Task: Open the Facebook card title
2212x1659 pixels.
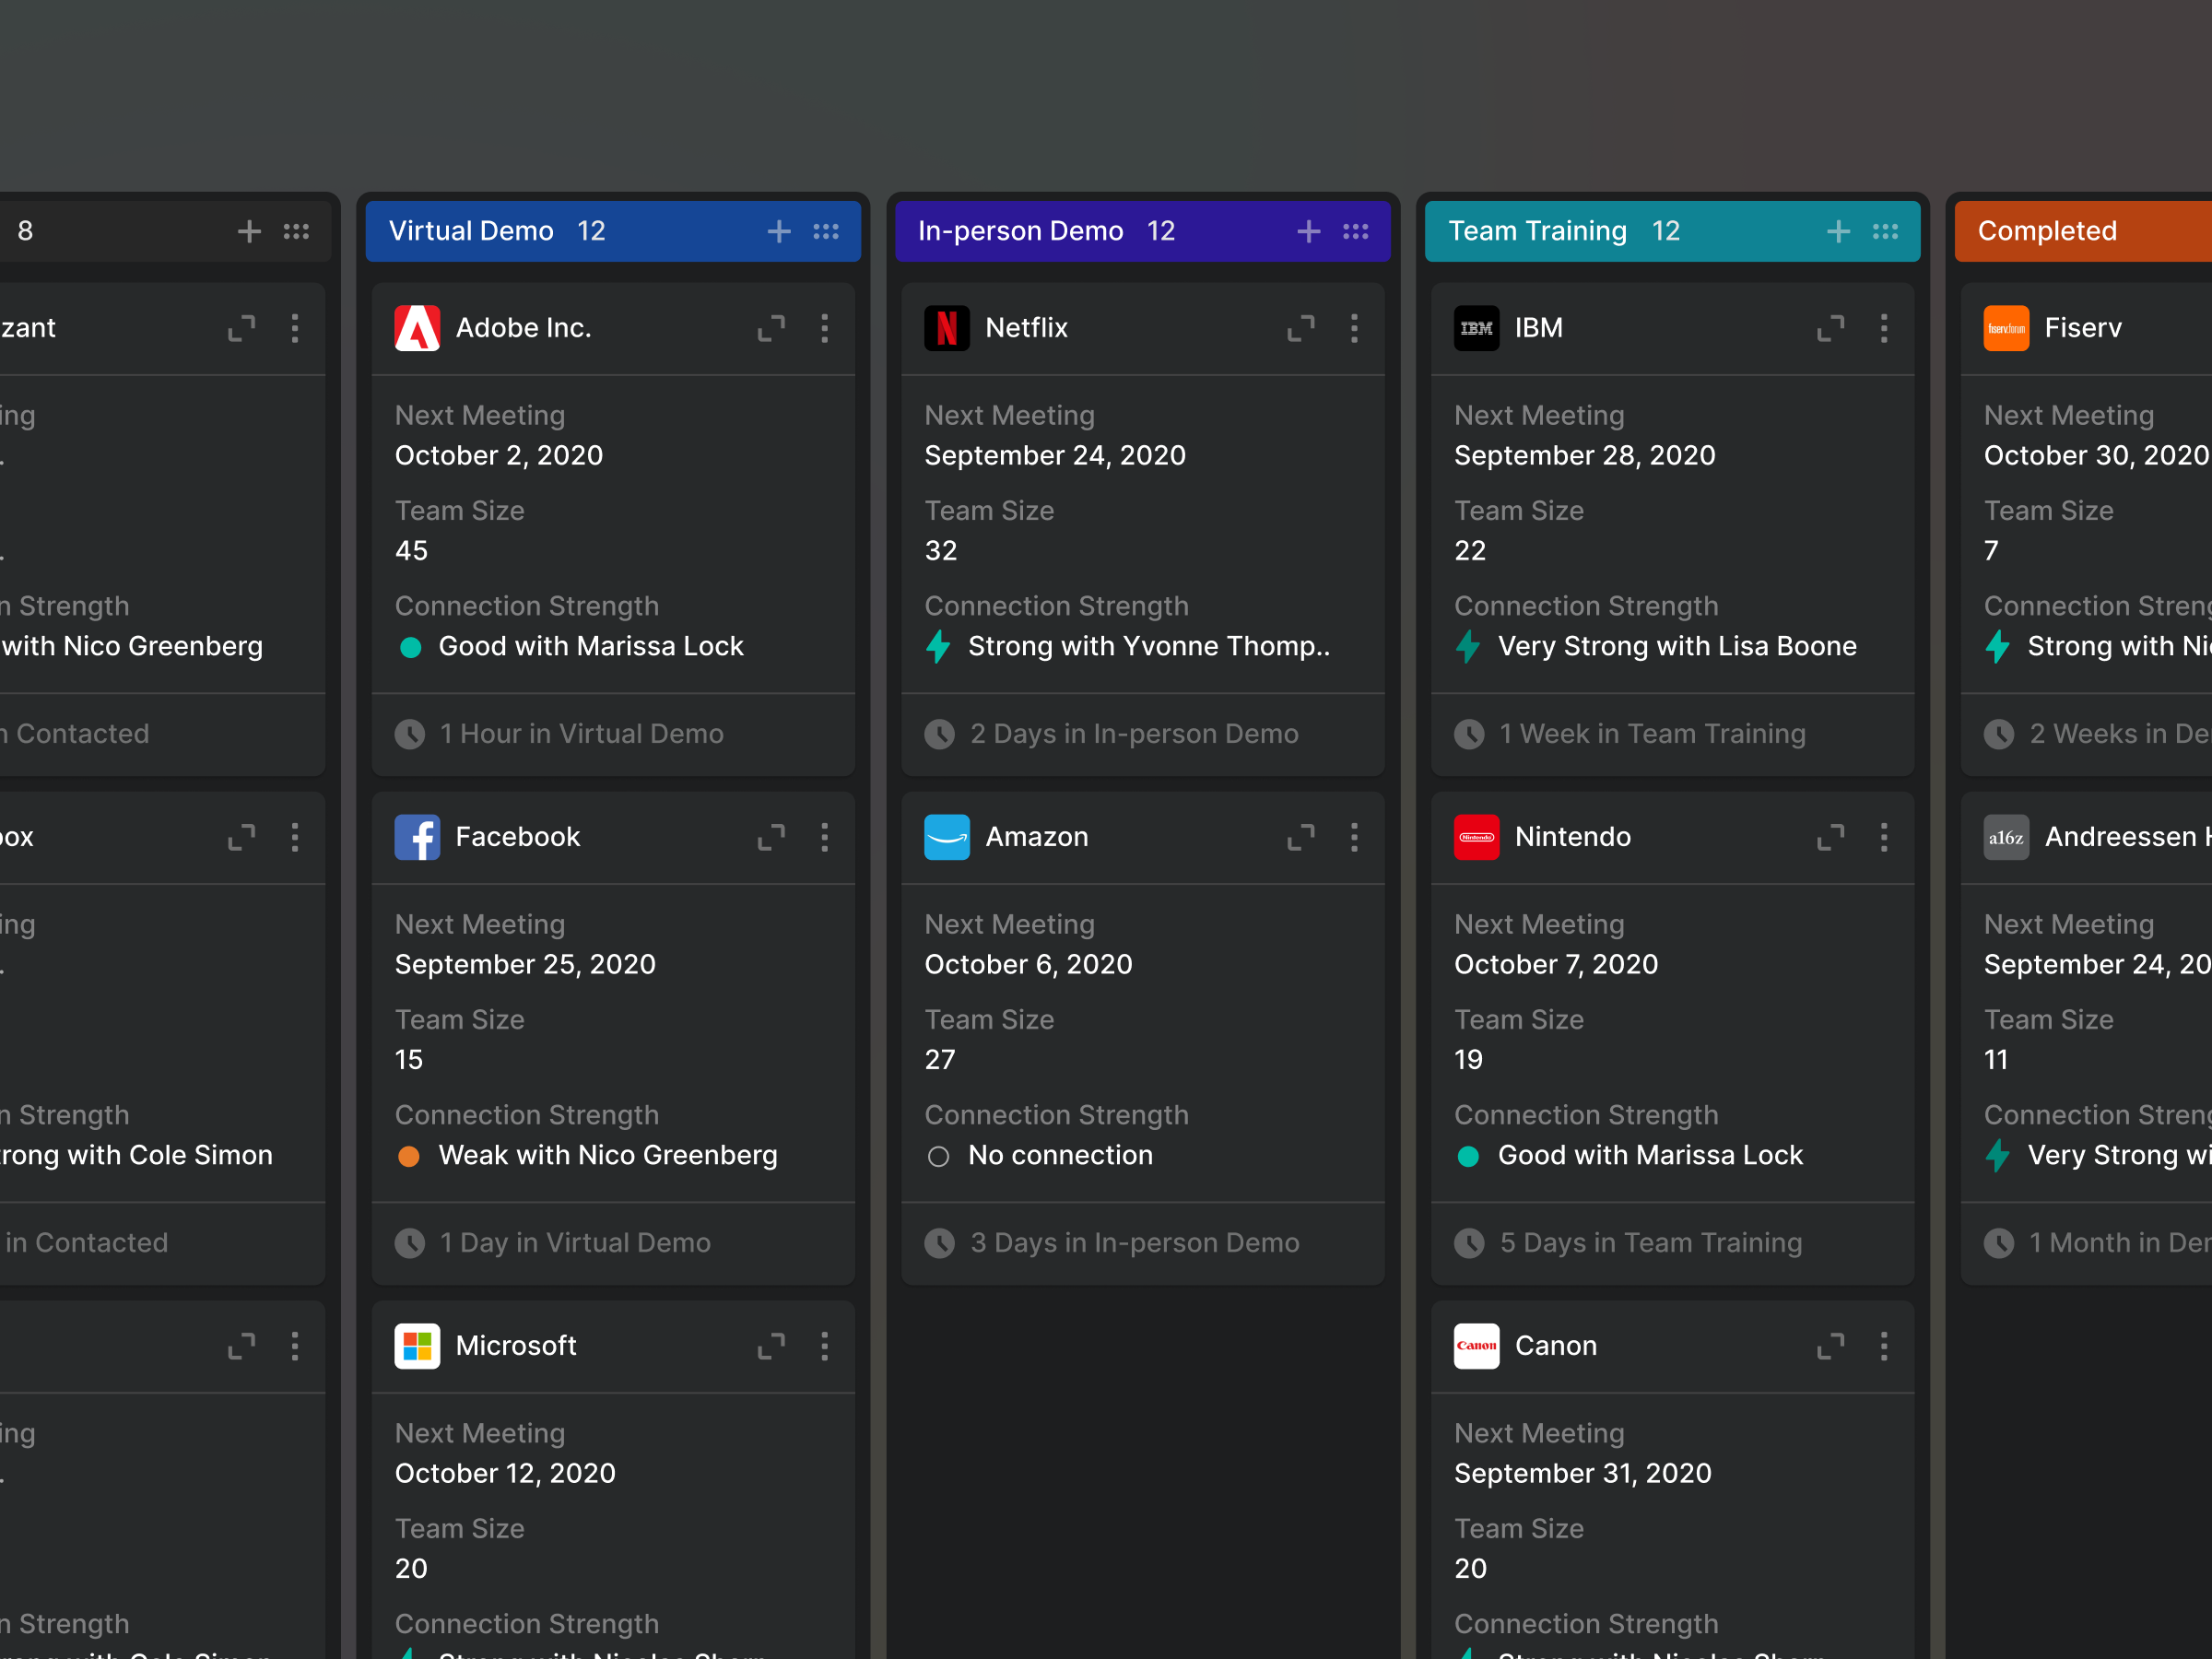Action: point(518,837)
